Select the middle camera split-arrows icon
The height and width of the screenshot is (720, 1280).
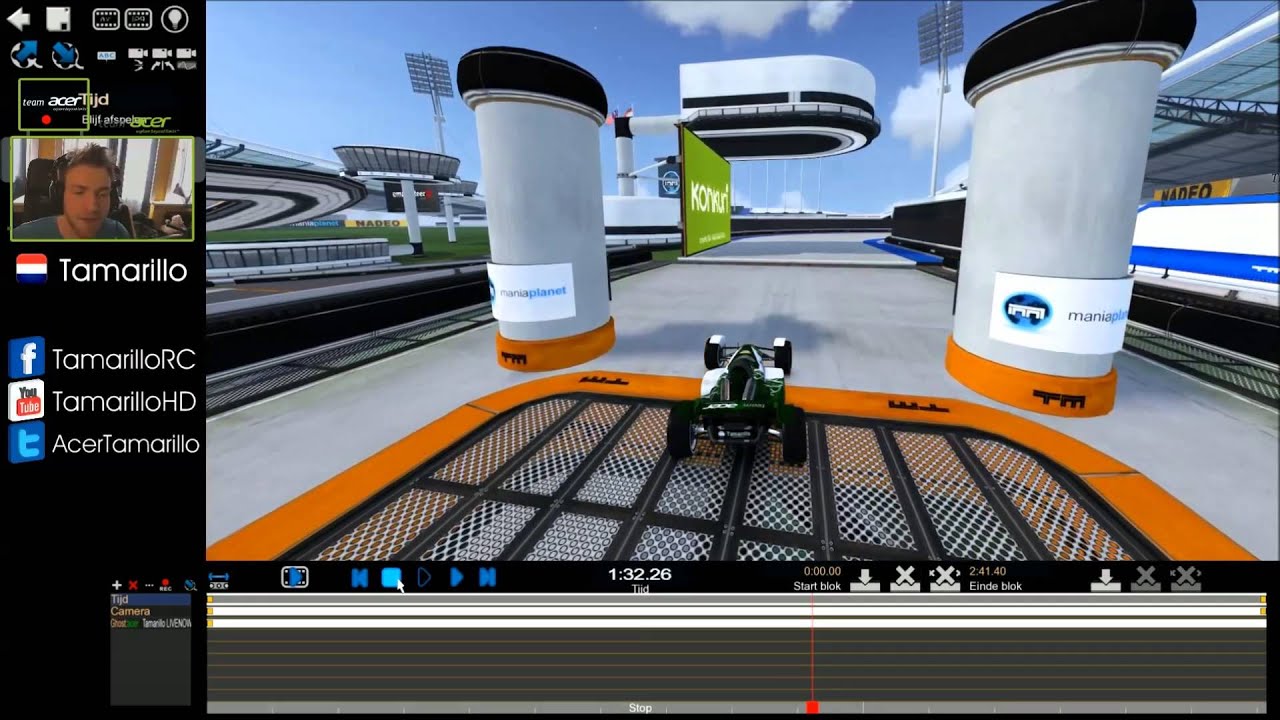click(162, 57)
